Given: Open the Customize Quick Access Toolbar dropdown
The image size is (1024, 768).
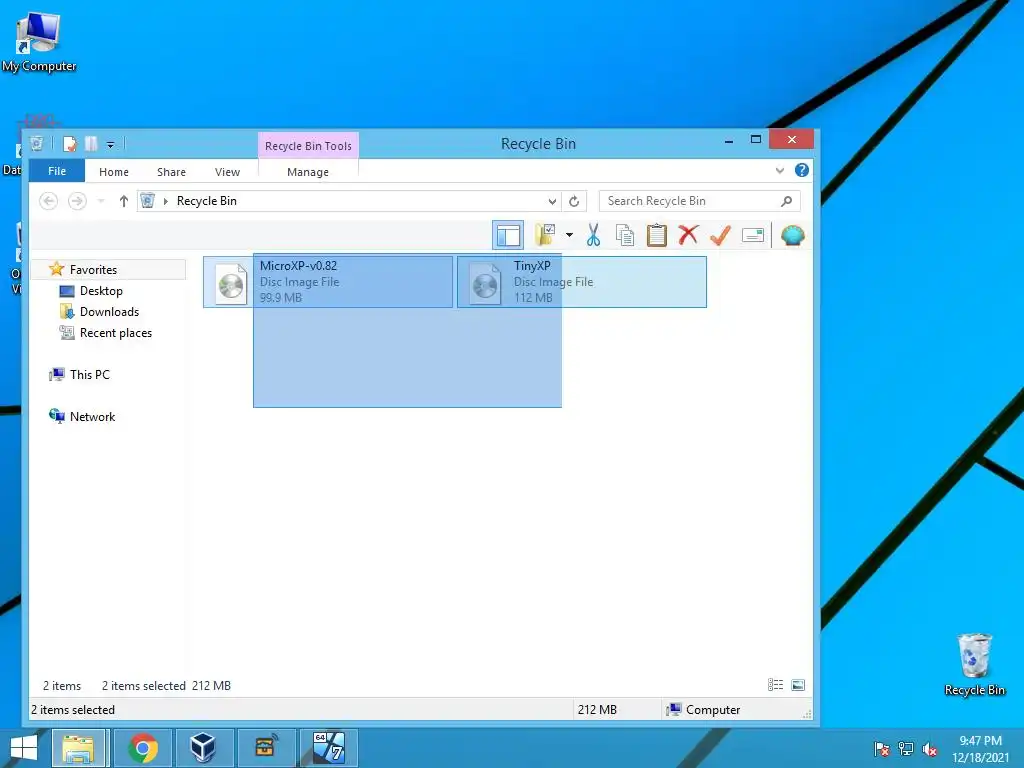Looking at the screenshot, I should coord(110,144).
